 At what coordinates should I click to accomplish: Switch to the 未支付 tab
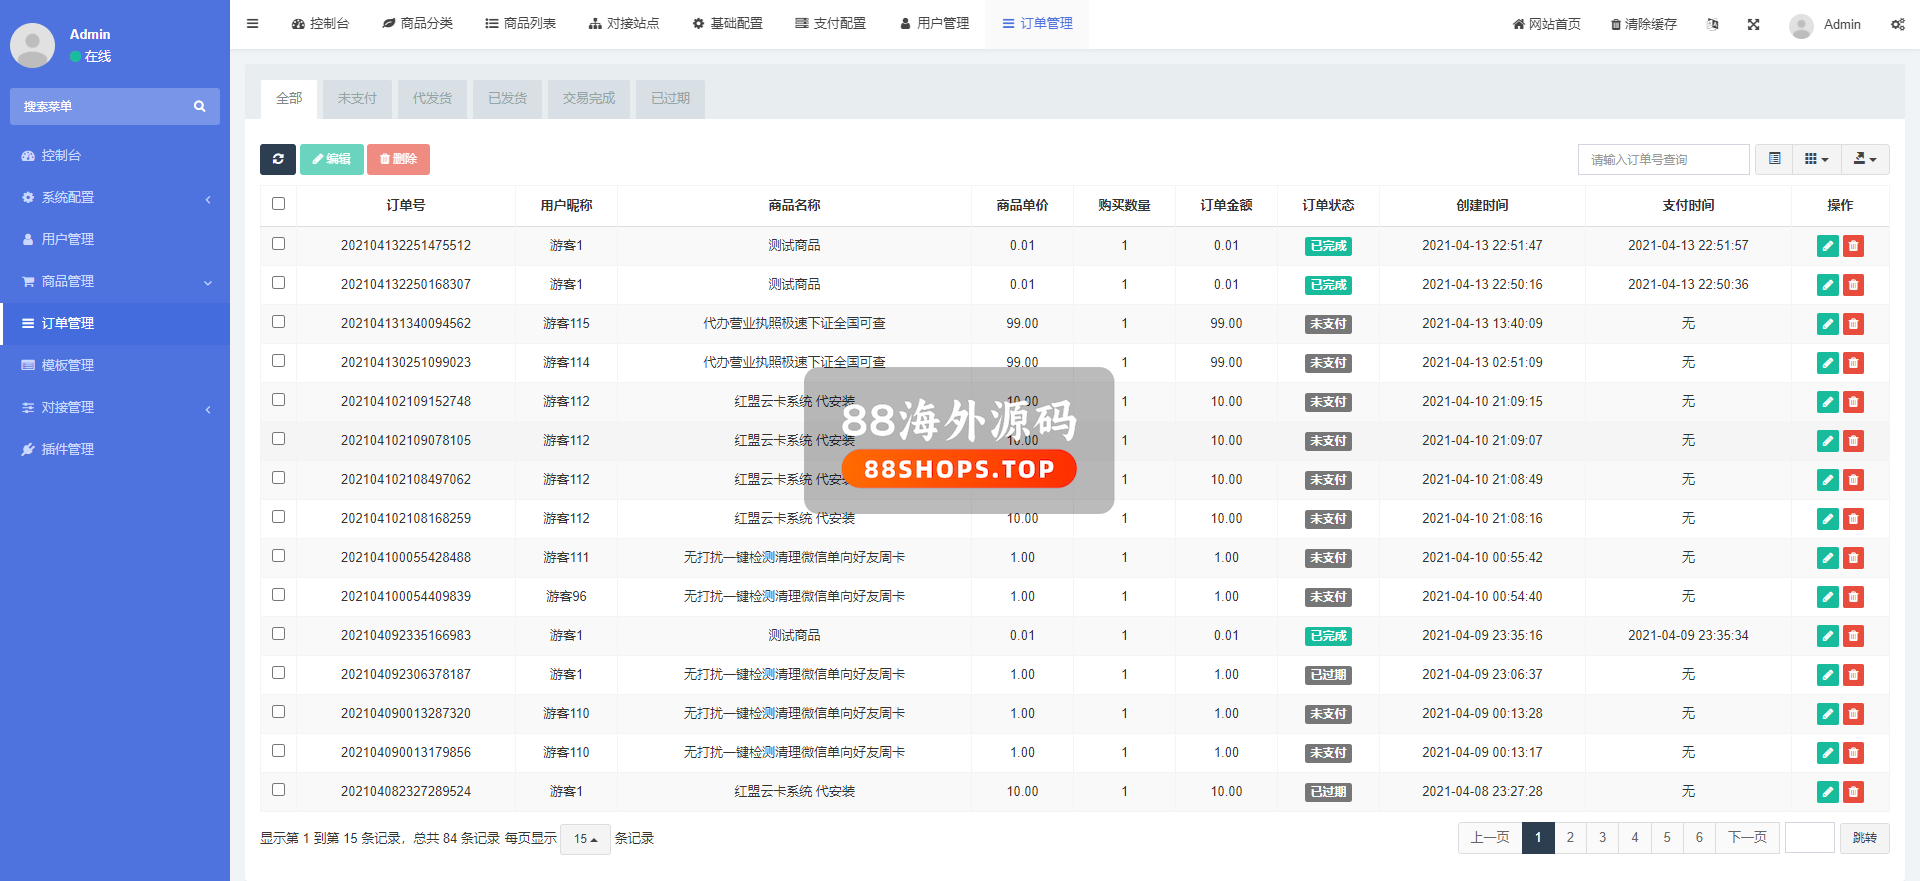click(357, 99)
